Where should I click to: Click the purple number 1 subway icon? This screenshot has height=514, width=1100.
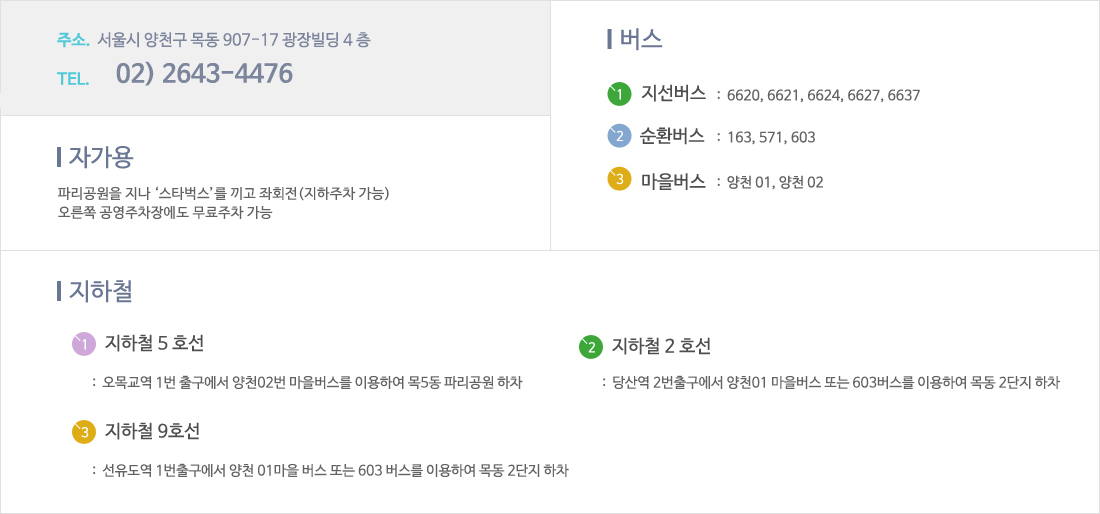point(83,344)
